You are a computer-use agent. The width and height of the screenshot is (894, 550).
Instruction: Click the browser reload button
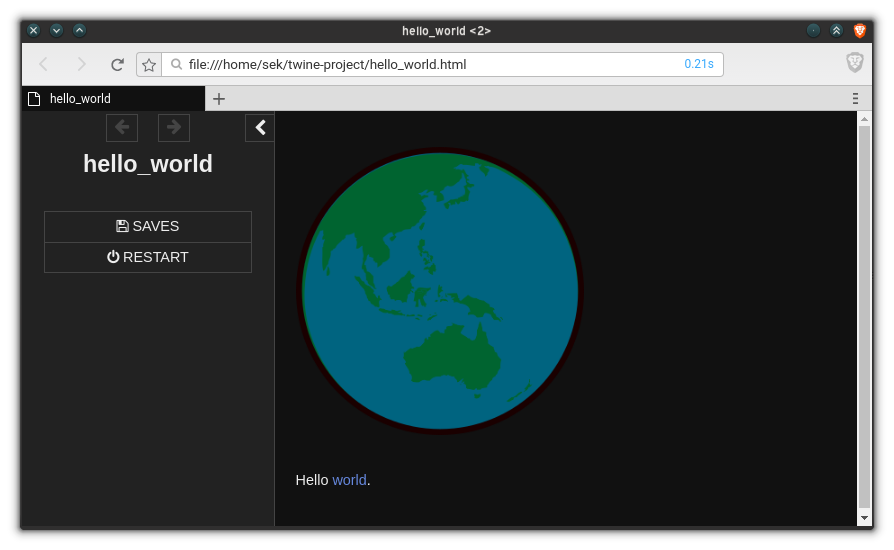(x=117, y=65)
